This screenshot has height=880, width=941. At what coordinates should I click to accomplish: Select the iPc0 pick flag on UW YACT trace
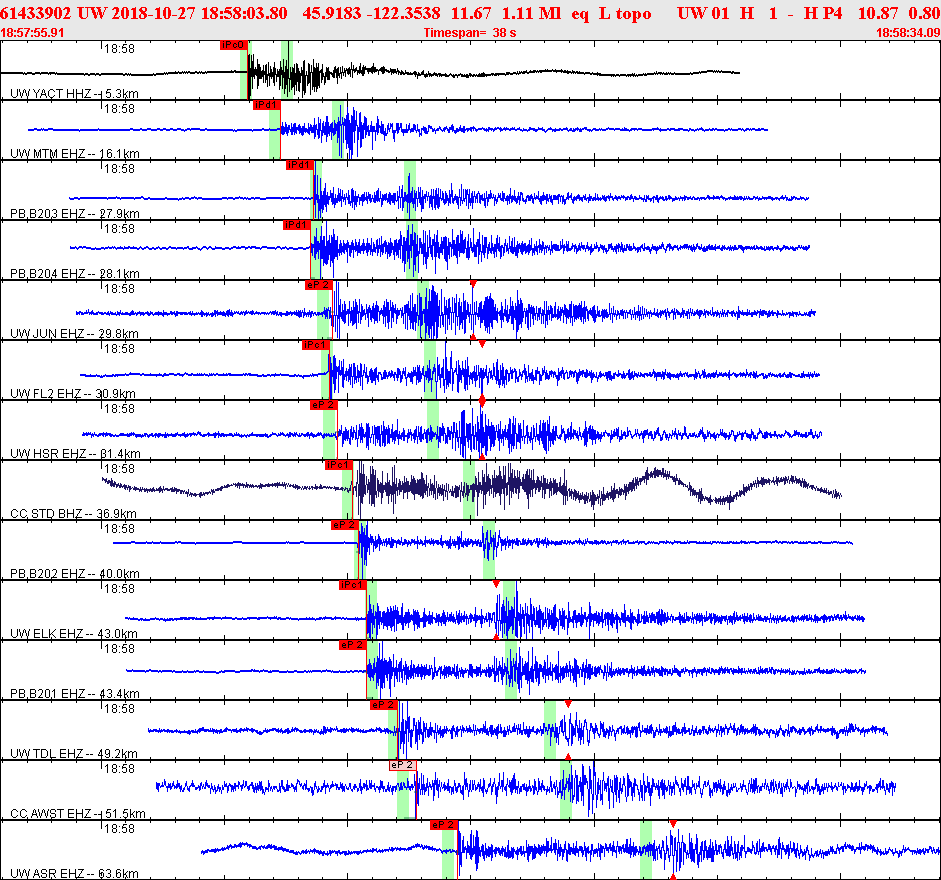click(x=234, y=45)
